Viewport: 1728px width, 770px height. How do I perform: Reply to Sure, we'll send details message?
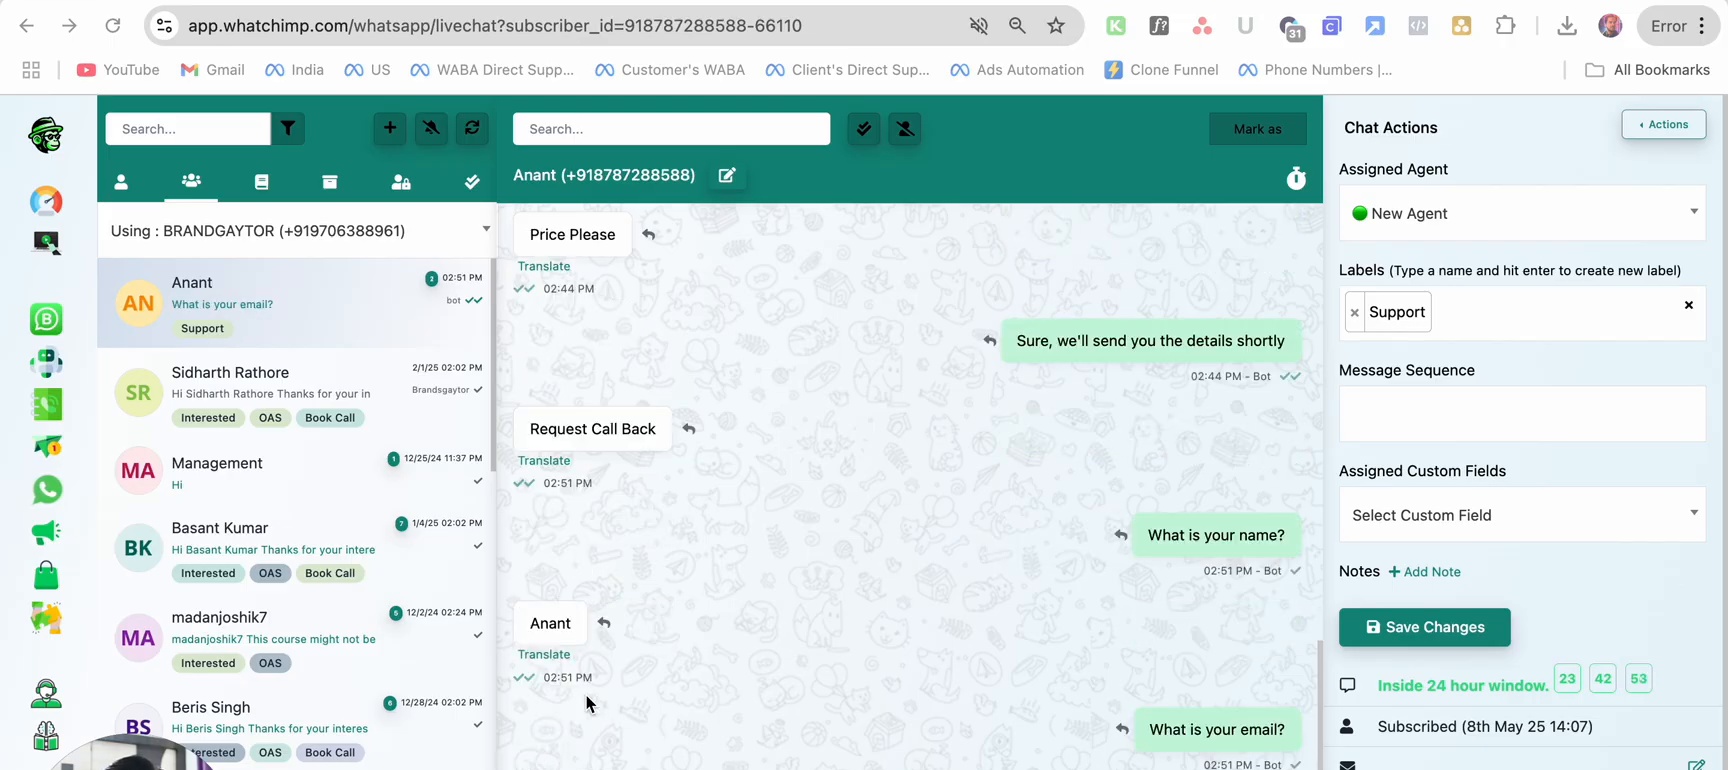[990, 341]
